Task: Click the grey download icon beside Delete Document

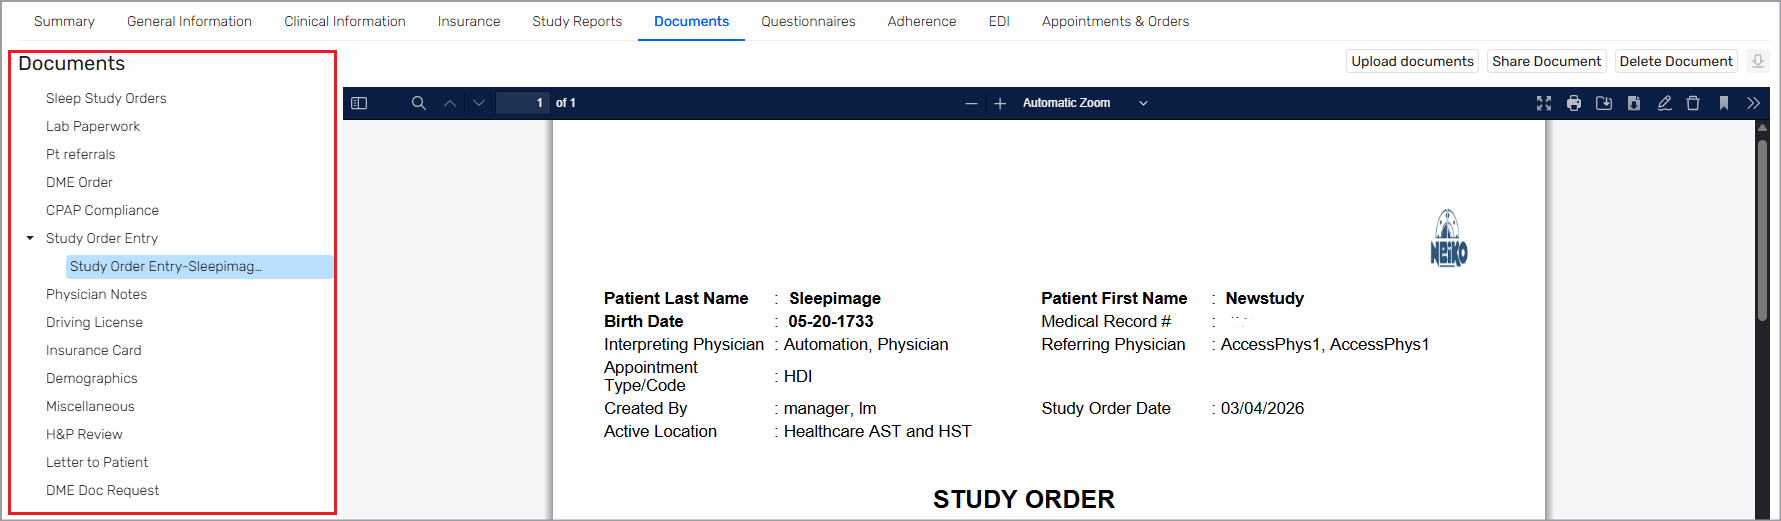Action: (1757, 61)
